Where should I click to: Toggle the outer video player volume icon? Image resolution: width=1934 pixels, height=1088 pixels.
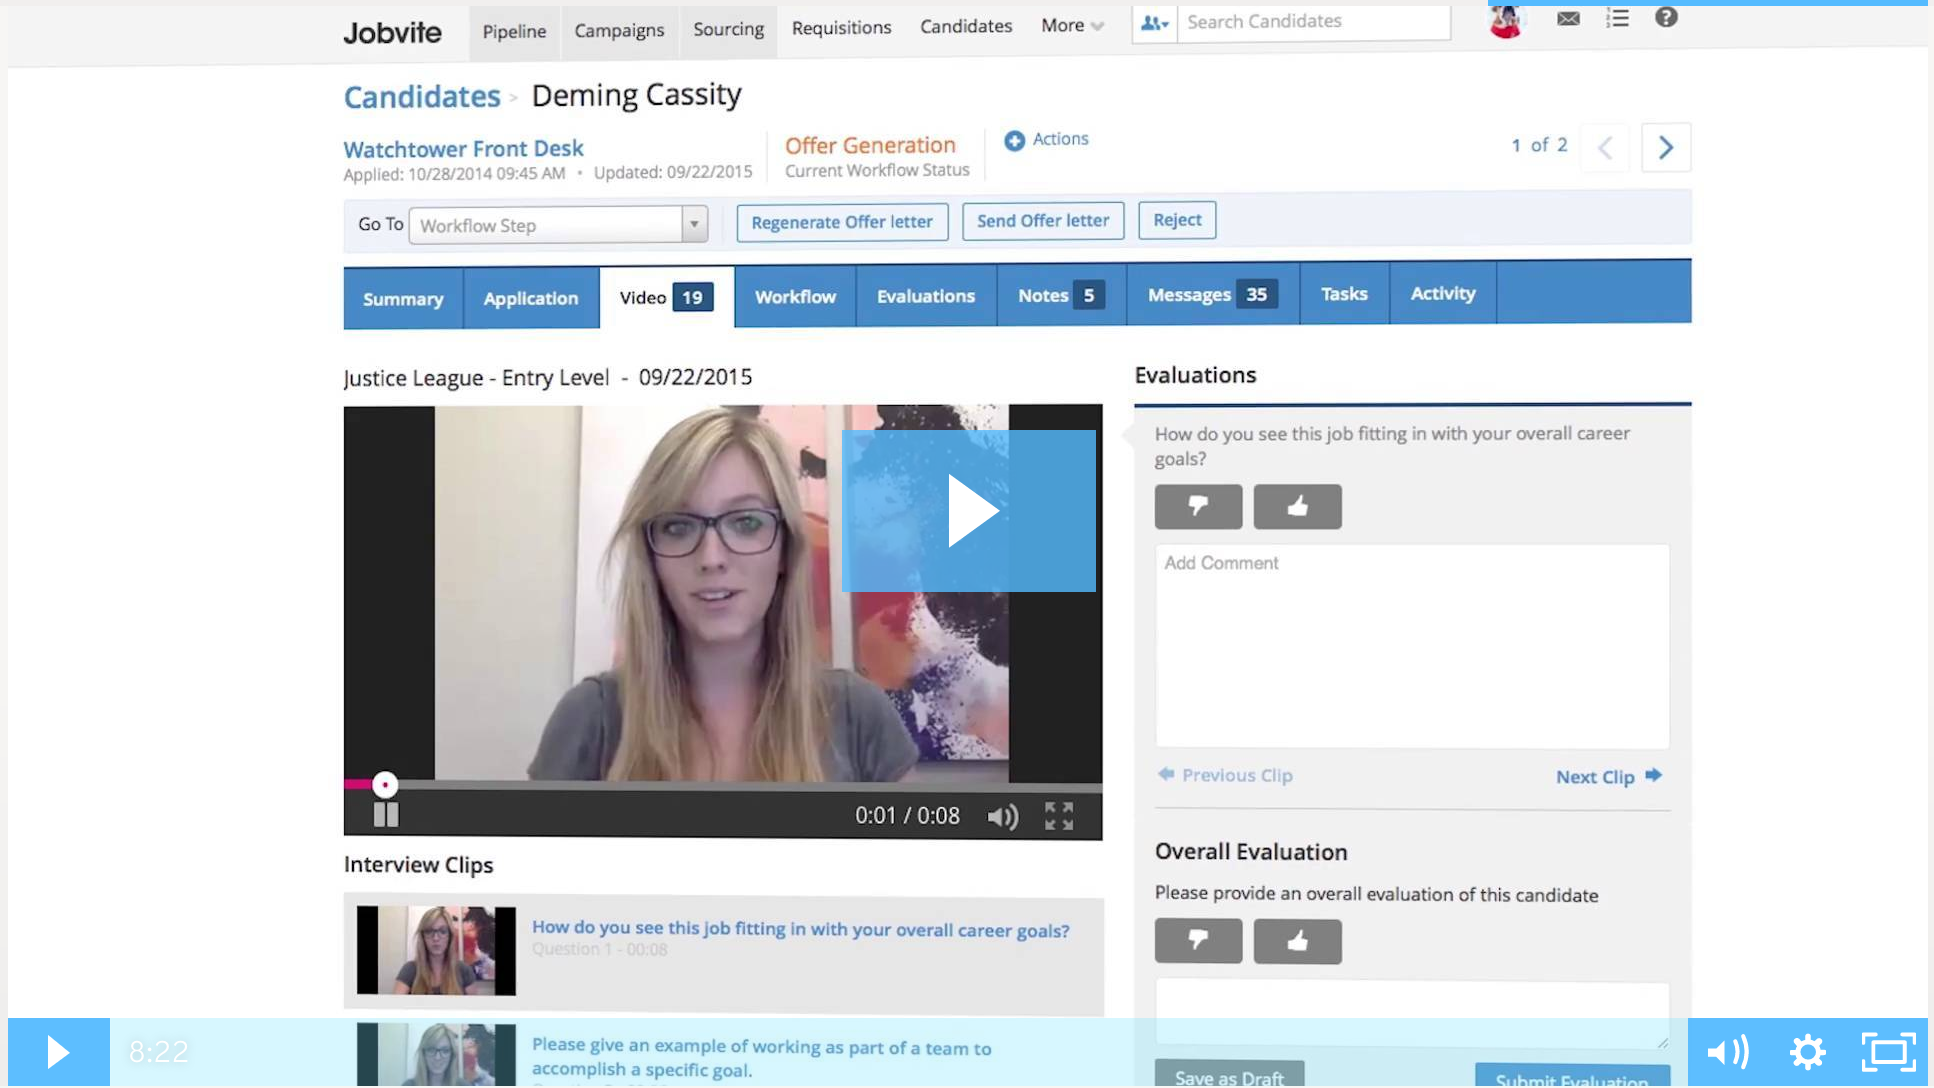coord(1728,1052)
